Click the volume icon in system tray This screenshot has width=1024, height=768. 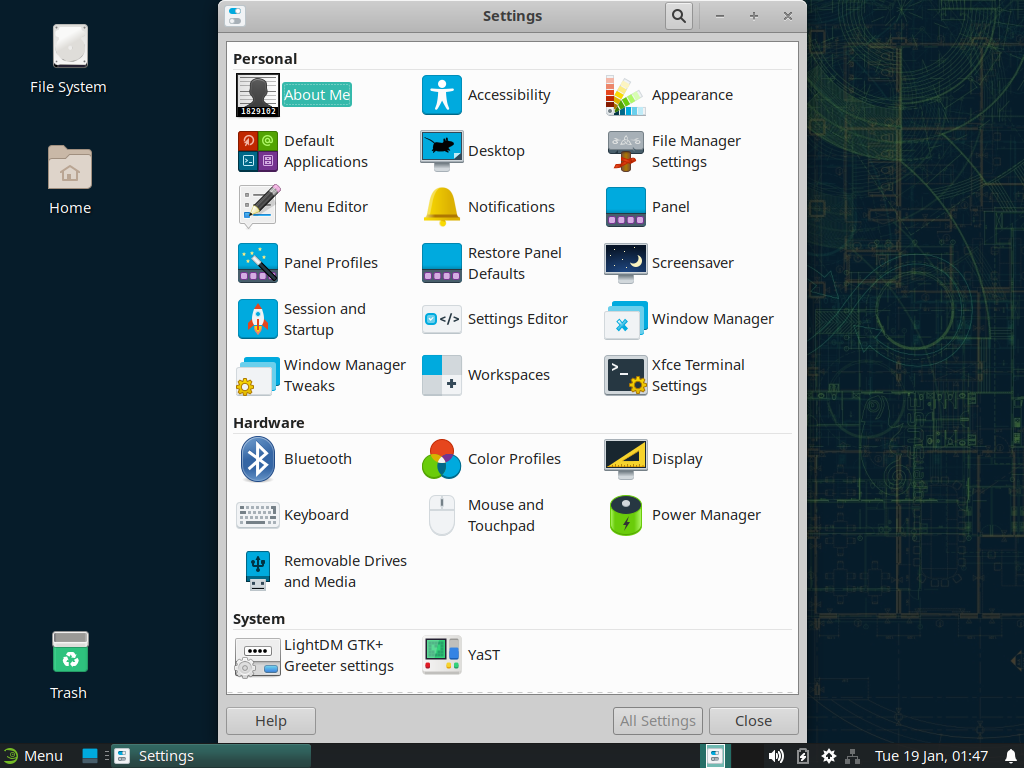776,756
